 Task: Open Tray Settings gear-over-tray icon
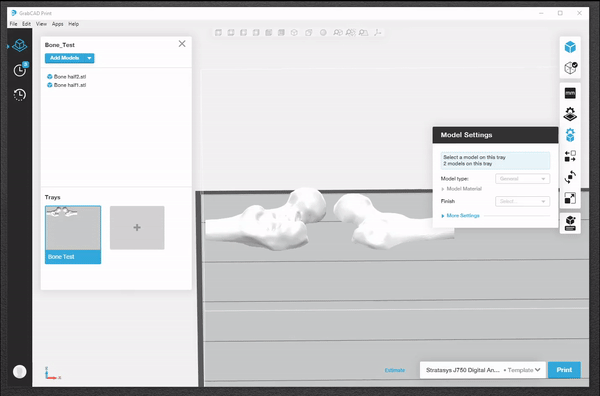(x=570, y=114)
